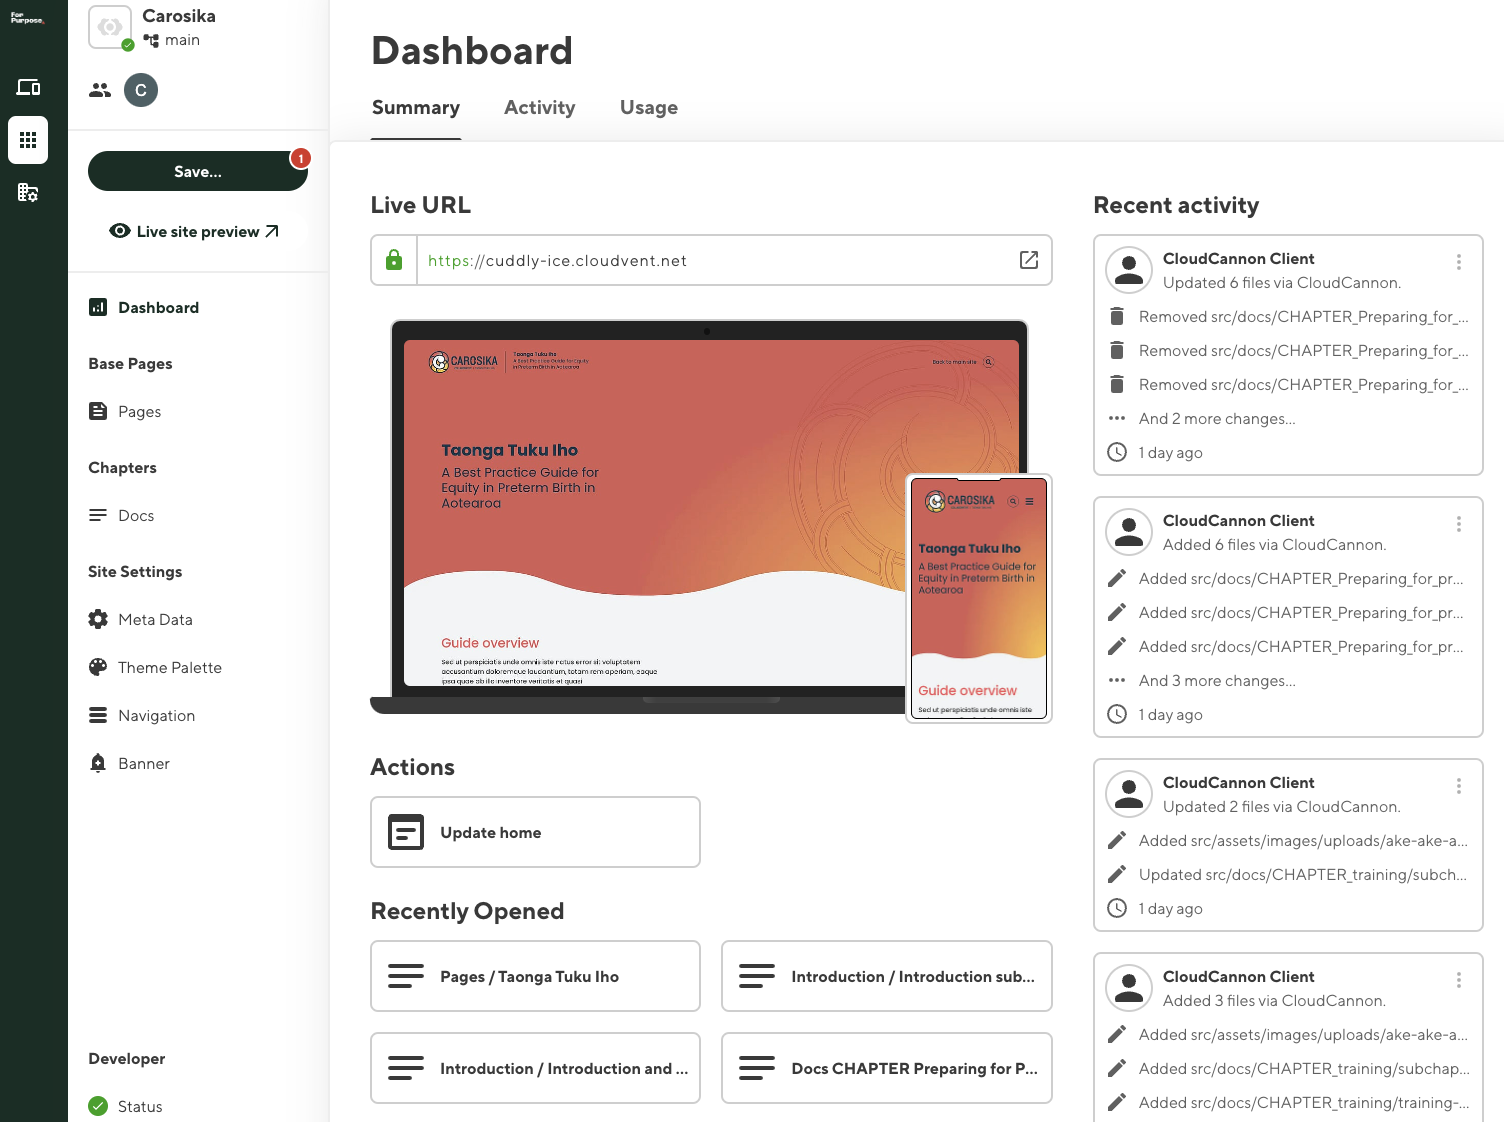Open options menu for 'Updated 2 files' card

(x=1458, y=786)
